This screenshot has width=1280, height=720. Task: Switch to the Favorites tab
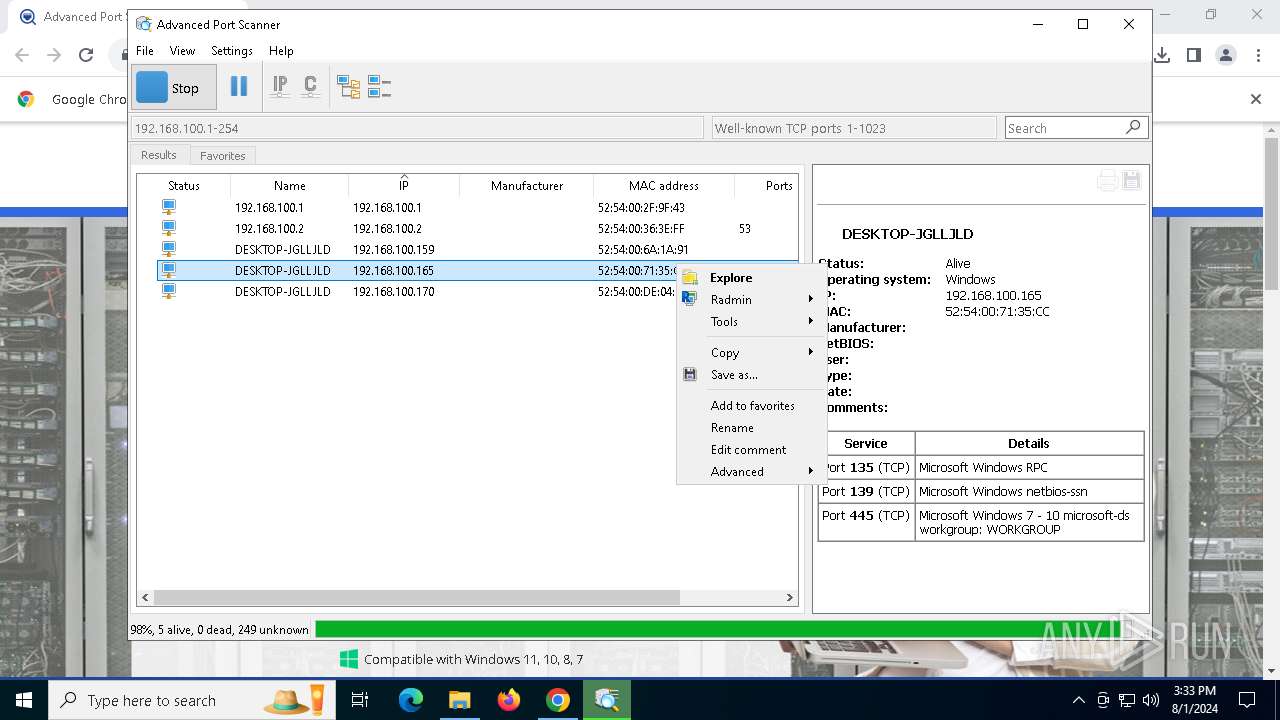222,155
